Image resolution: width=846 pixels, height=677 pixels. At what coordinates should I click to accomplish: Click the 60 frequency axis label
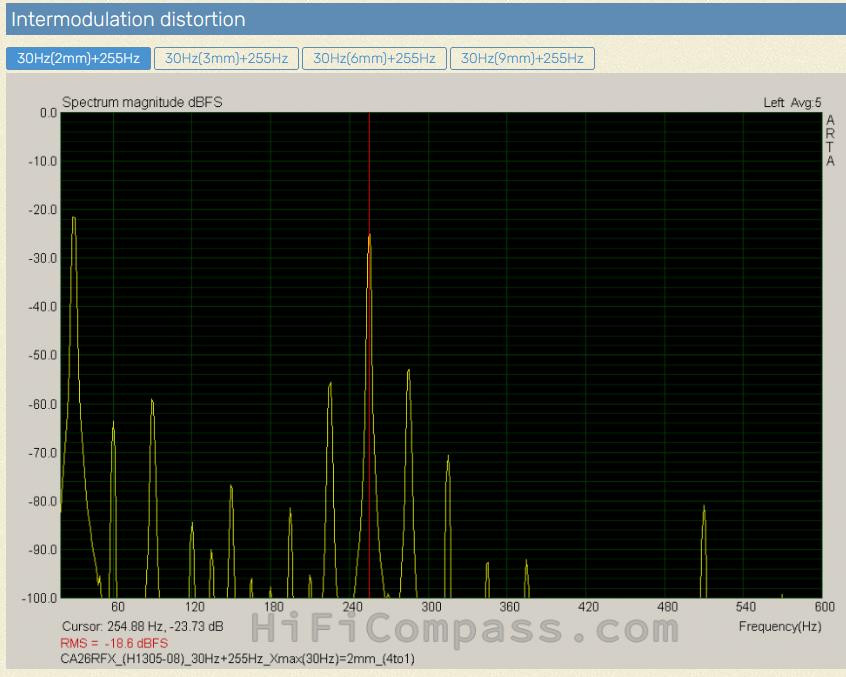click(118, 607)
